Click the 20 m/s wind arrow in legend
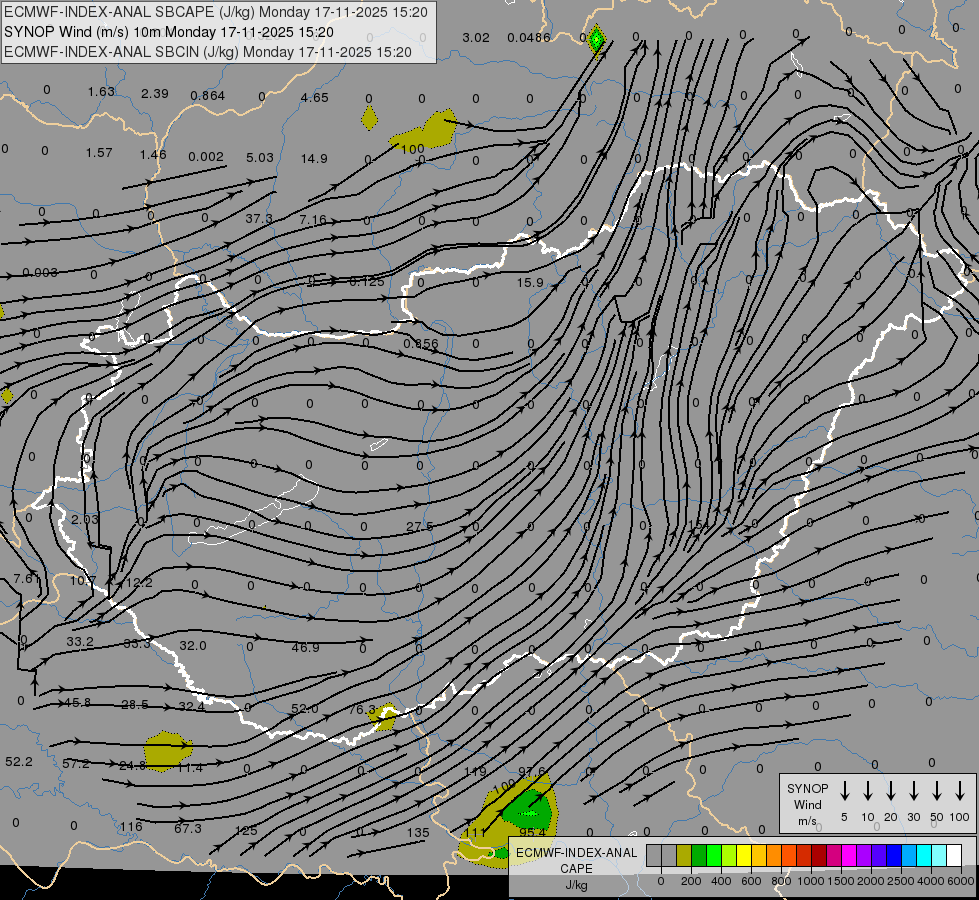Screen dimensions: 979x900 (890, 791)
